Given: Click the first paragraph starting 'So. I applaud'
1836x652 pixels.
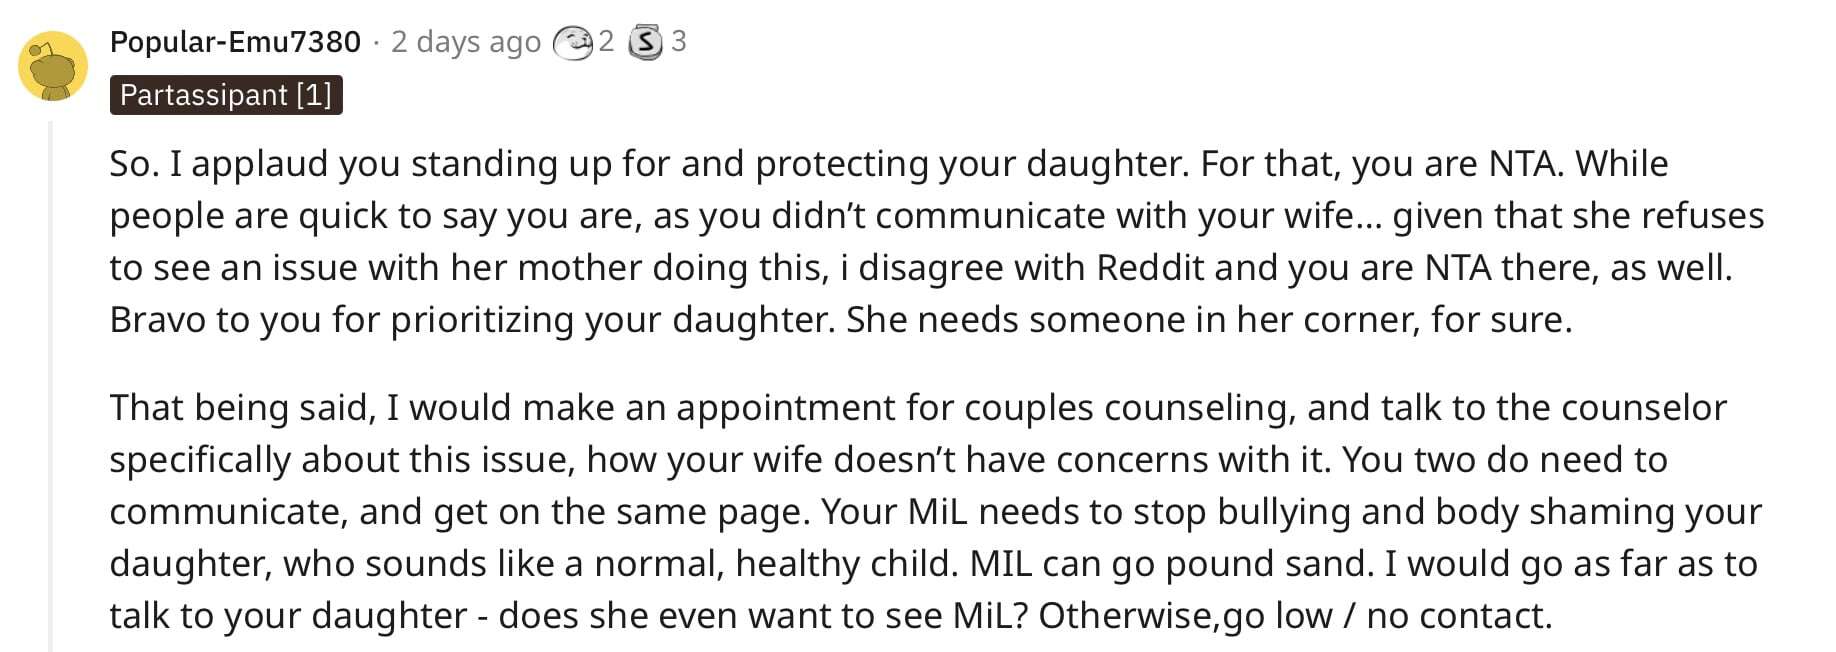Looking at the screenshot, I should pos(937,241).
